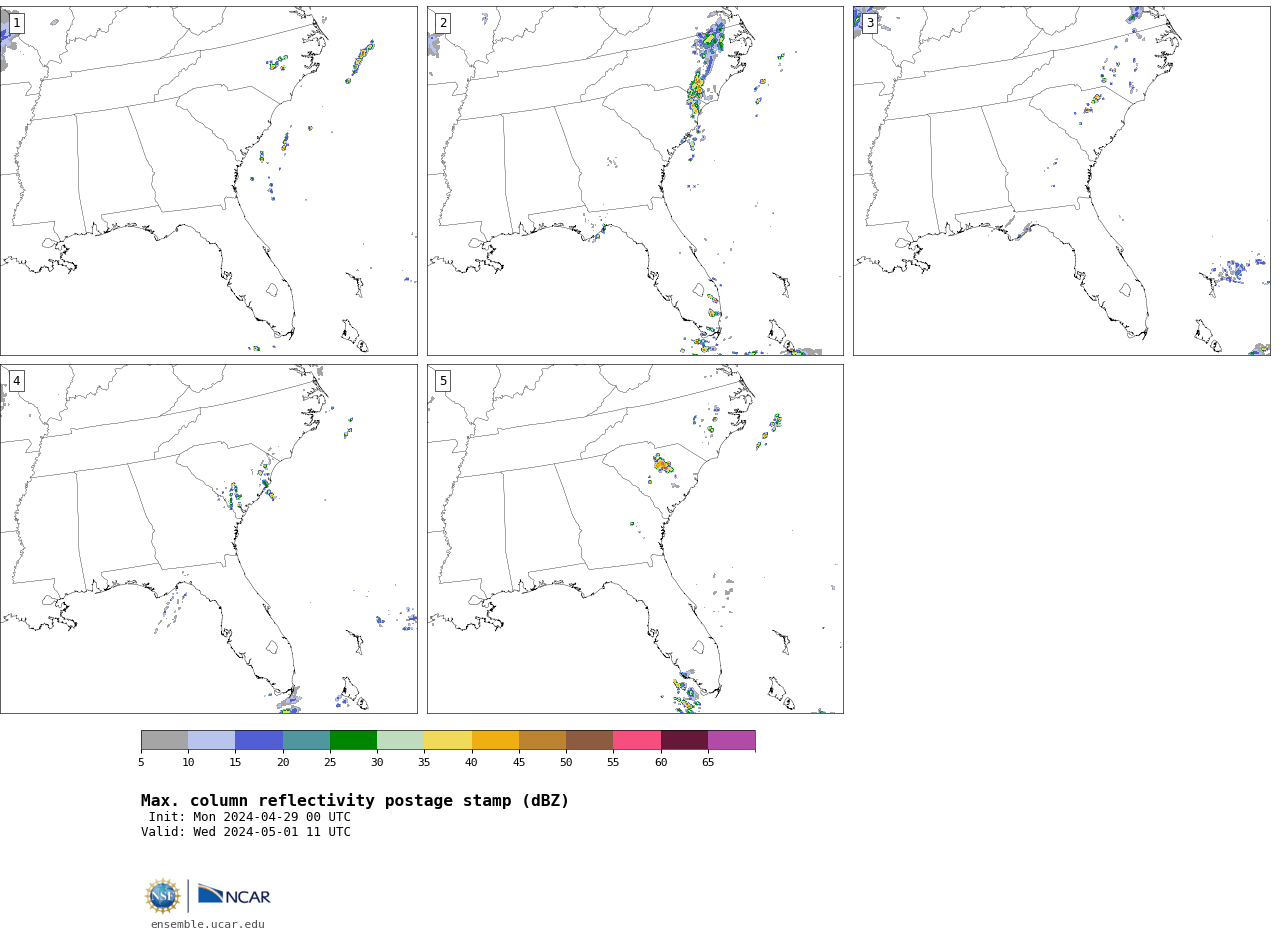Click the teal 20-25 dBZ swatch
Screen dimensions: 1280x936
pos(306,740)
